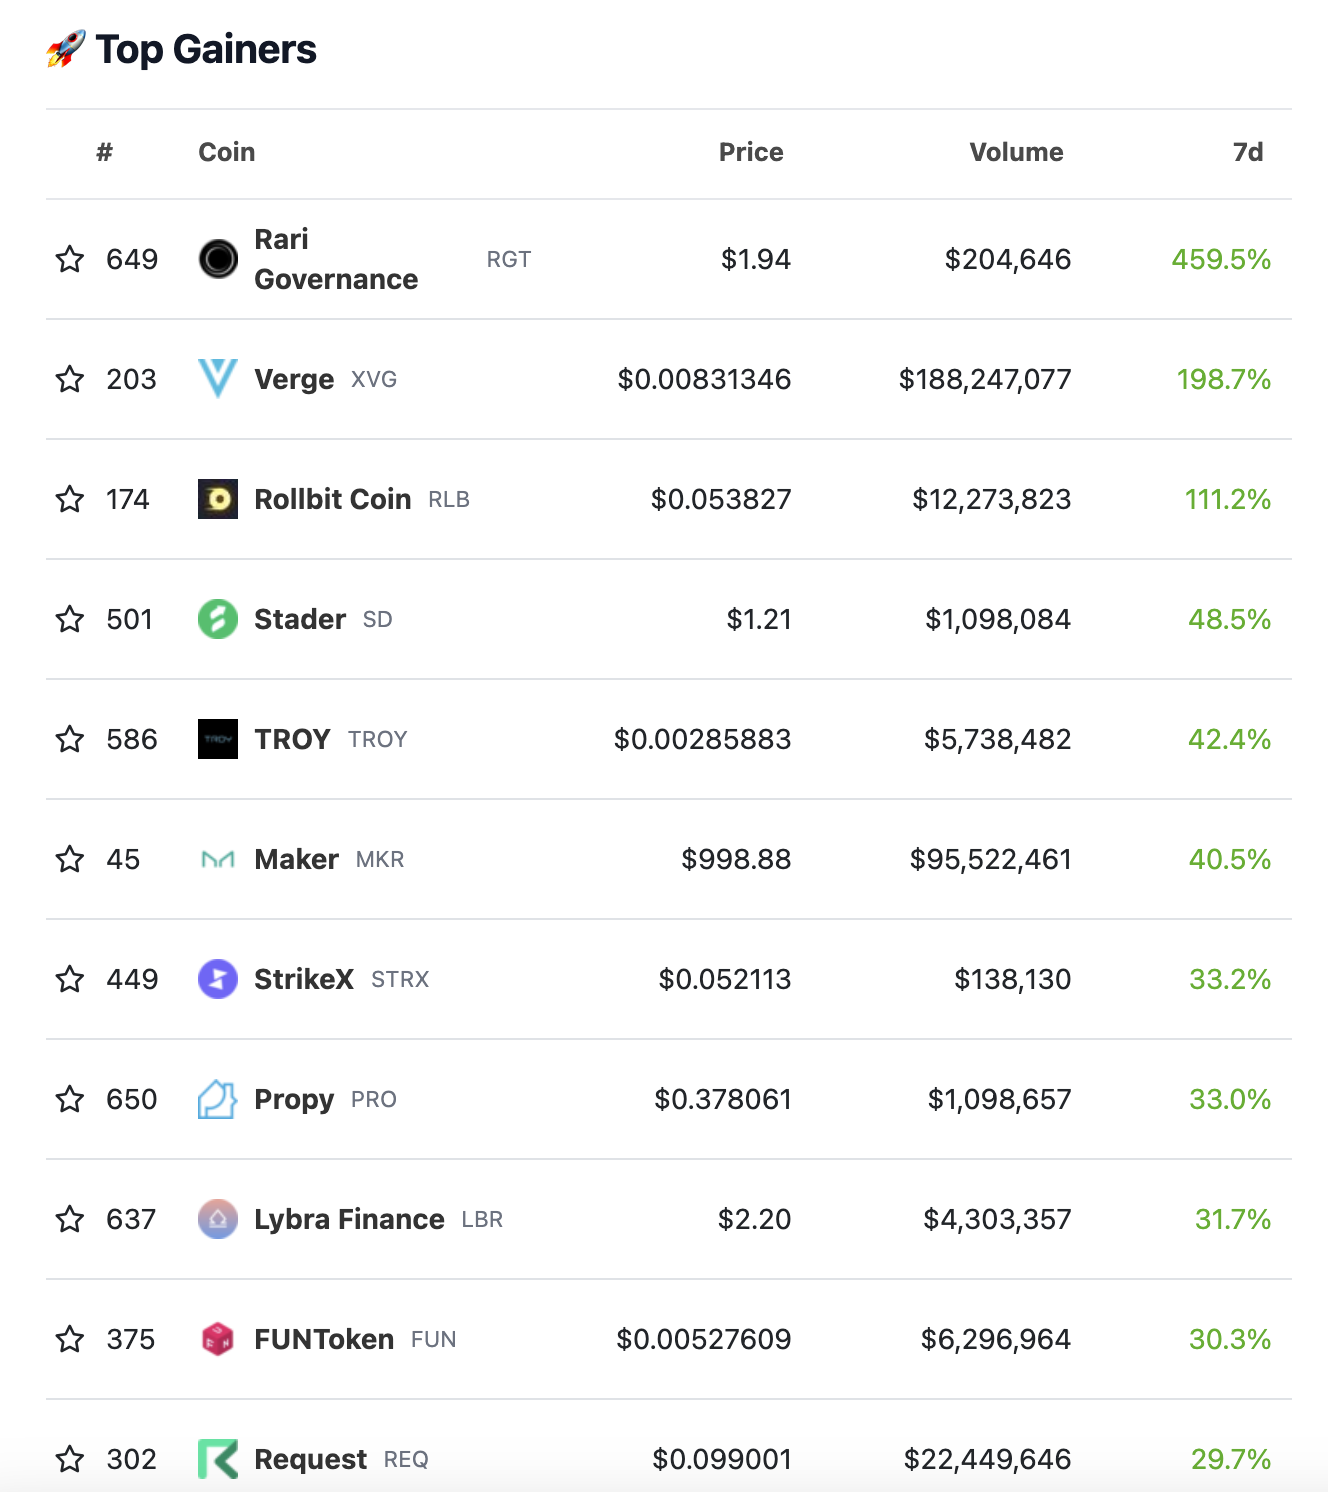Click the Propy house logo icon
The width and height of the screenshot is (1328, 1492).
click(218, 1099)
